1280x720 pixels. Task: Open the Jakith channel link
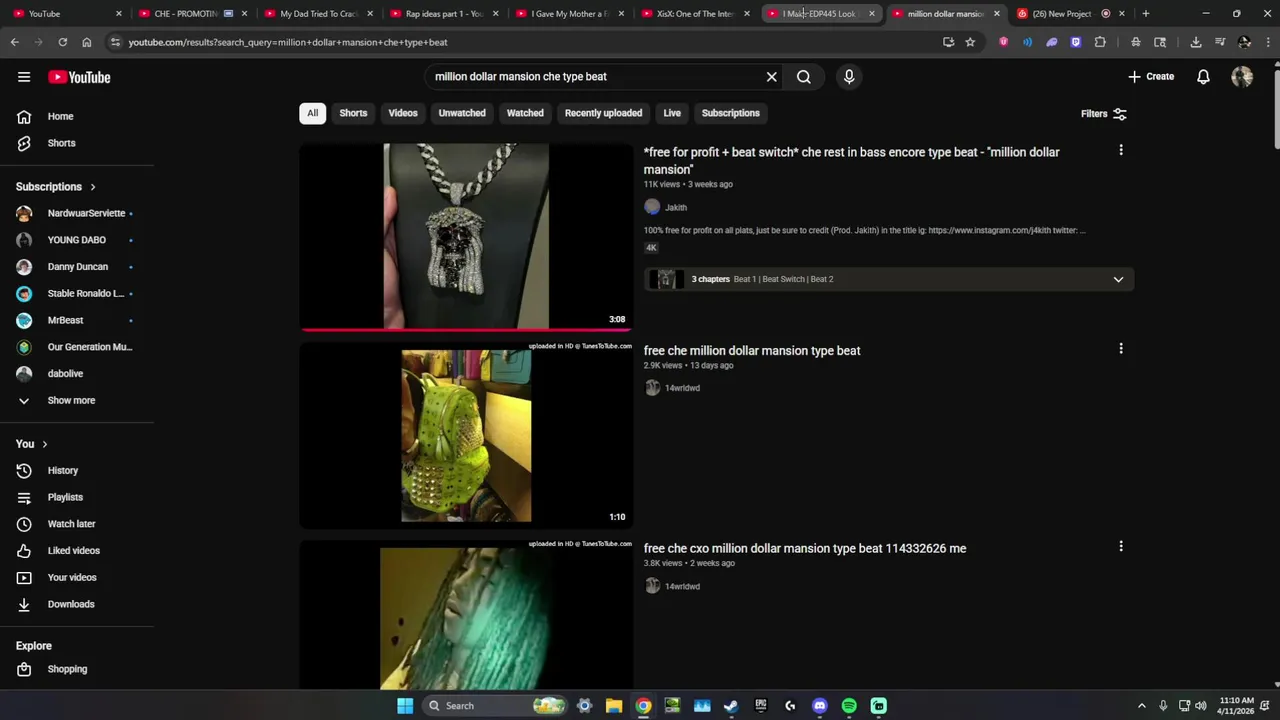676,207
